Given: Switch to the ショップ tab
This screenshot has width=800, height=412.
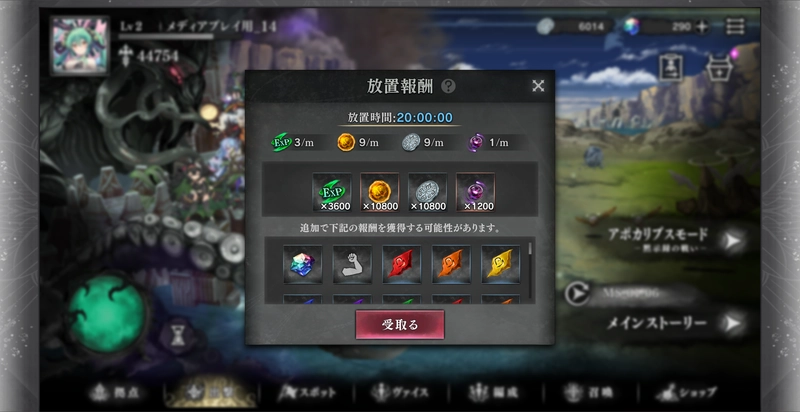Looking at the screenshot, I should pyautogui.click(x=687, y=393).
